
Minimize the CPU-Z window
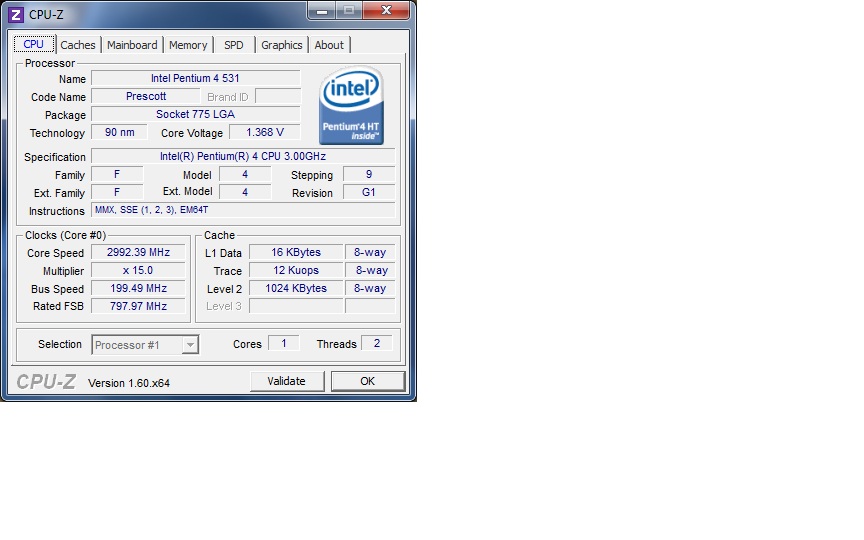click(x=322, y=10)
